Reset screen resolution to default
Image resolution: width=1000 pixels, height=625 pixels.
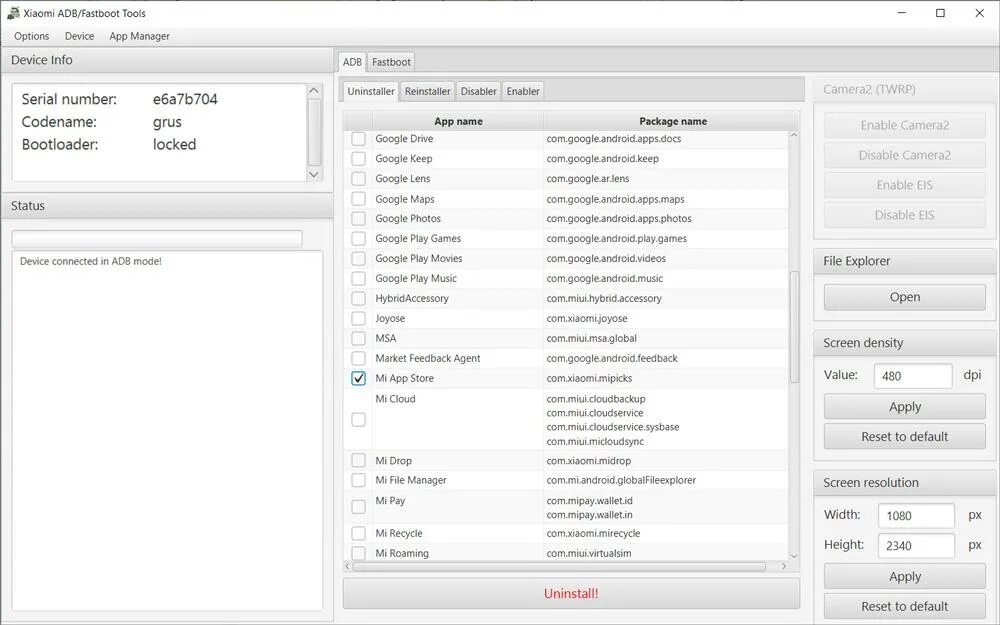click(x=904, y=607)
